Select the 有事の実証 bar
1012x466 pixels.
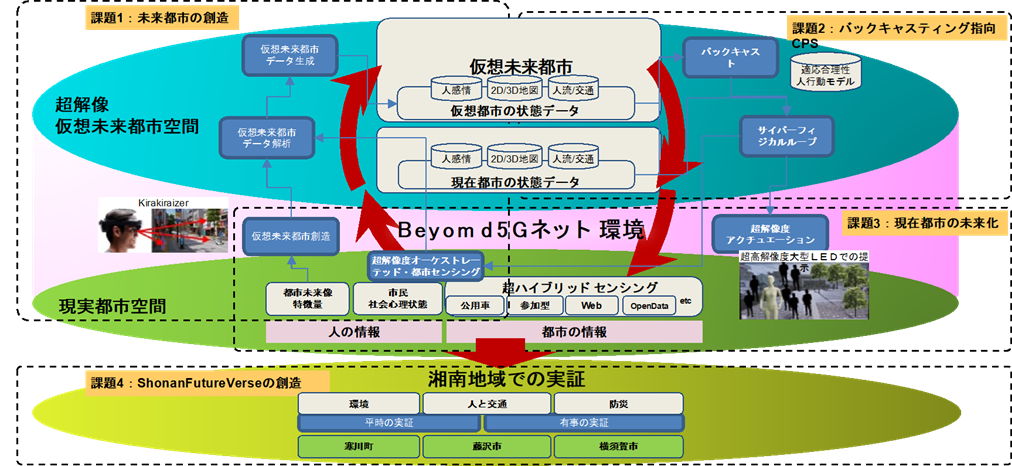(584, 423)
